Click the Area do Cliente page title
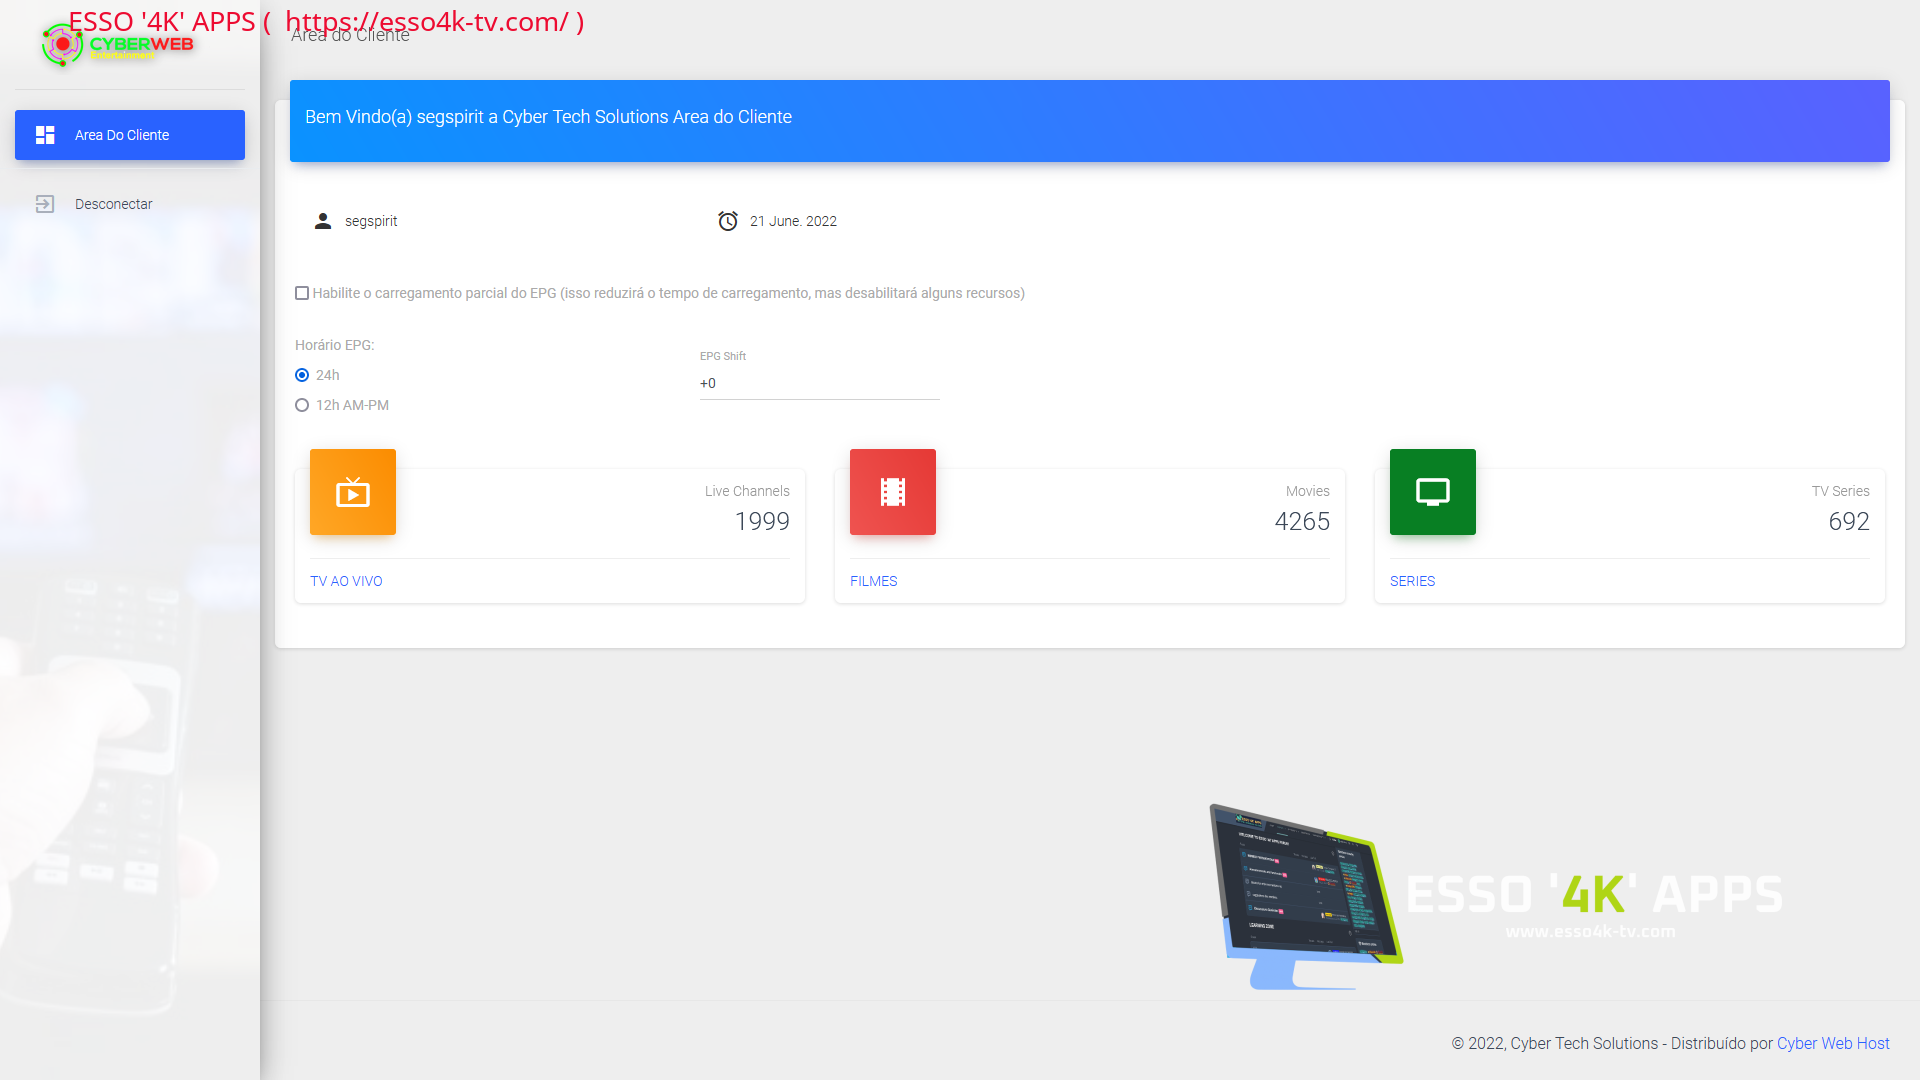 point(350,35)
